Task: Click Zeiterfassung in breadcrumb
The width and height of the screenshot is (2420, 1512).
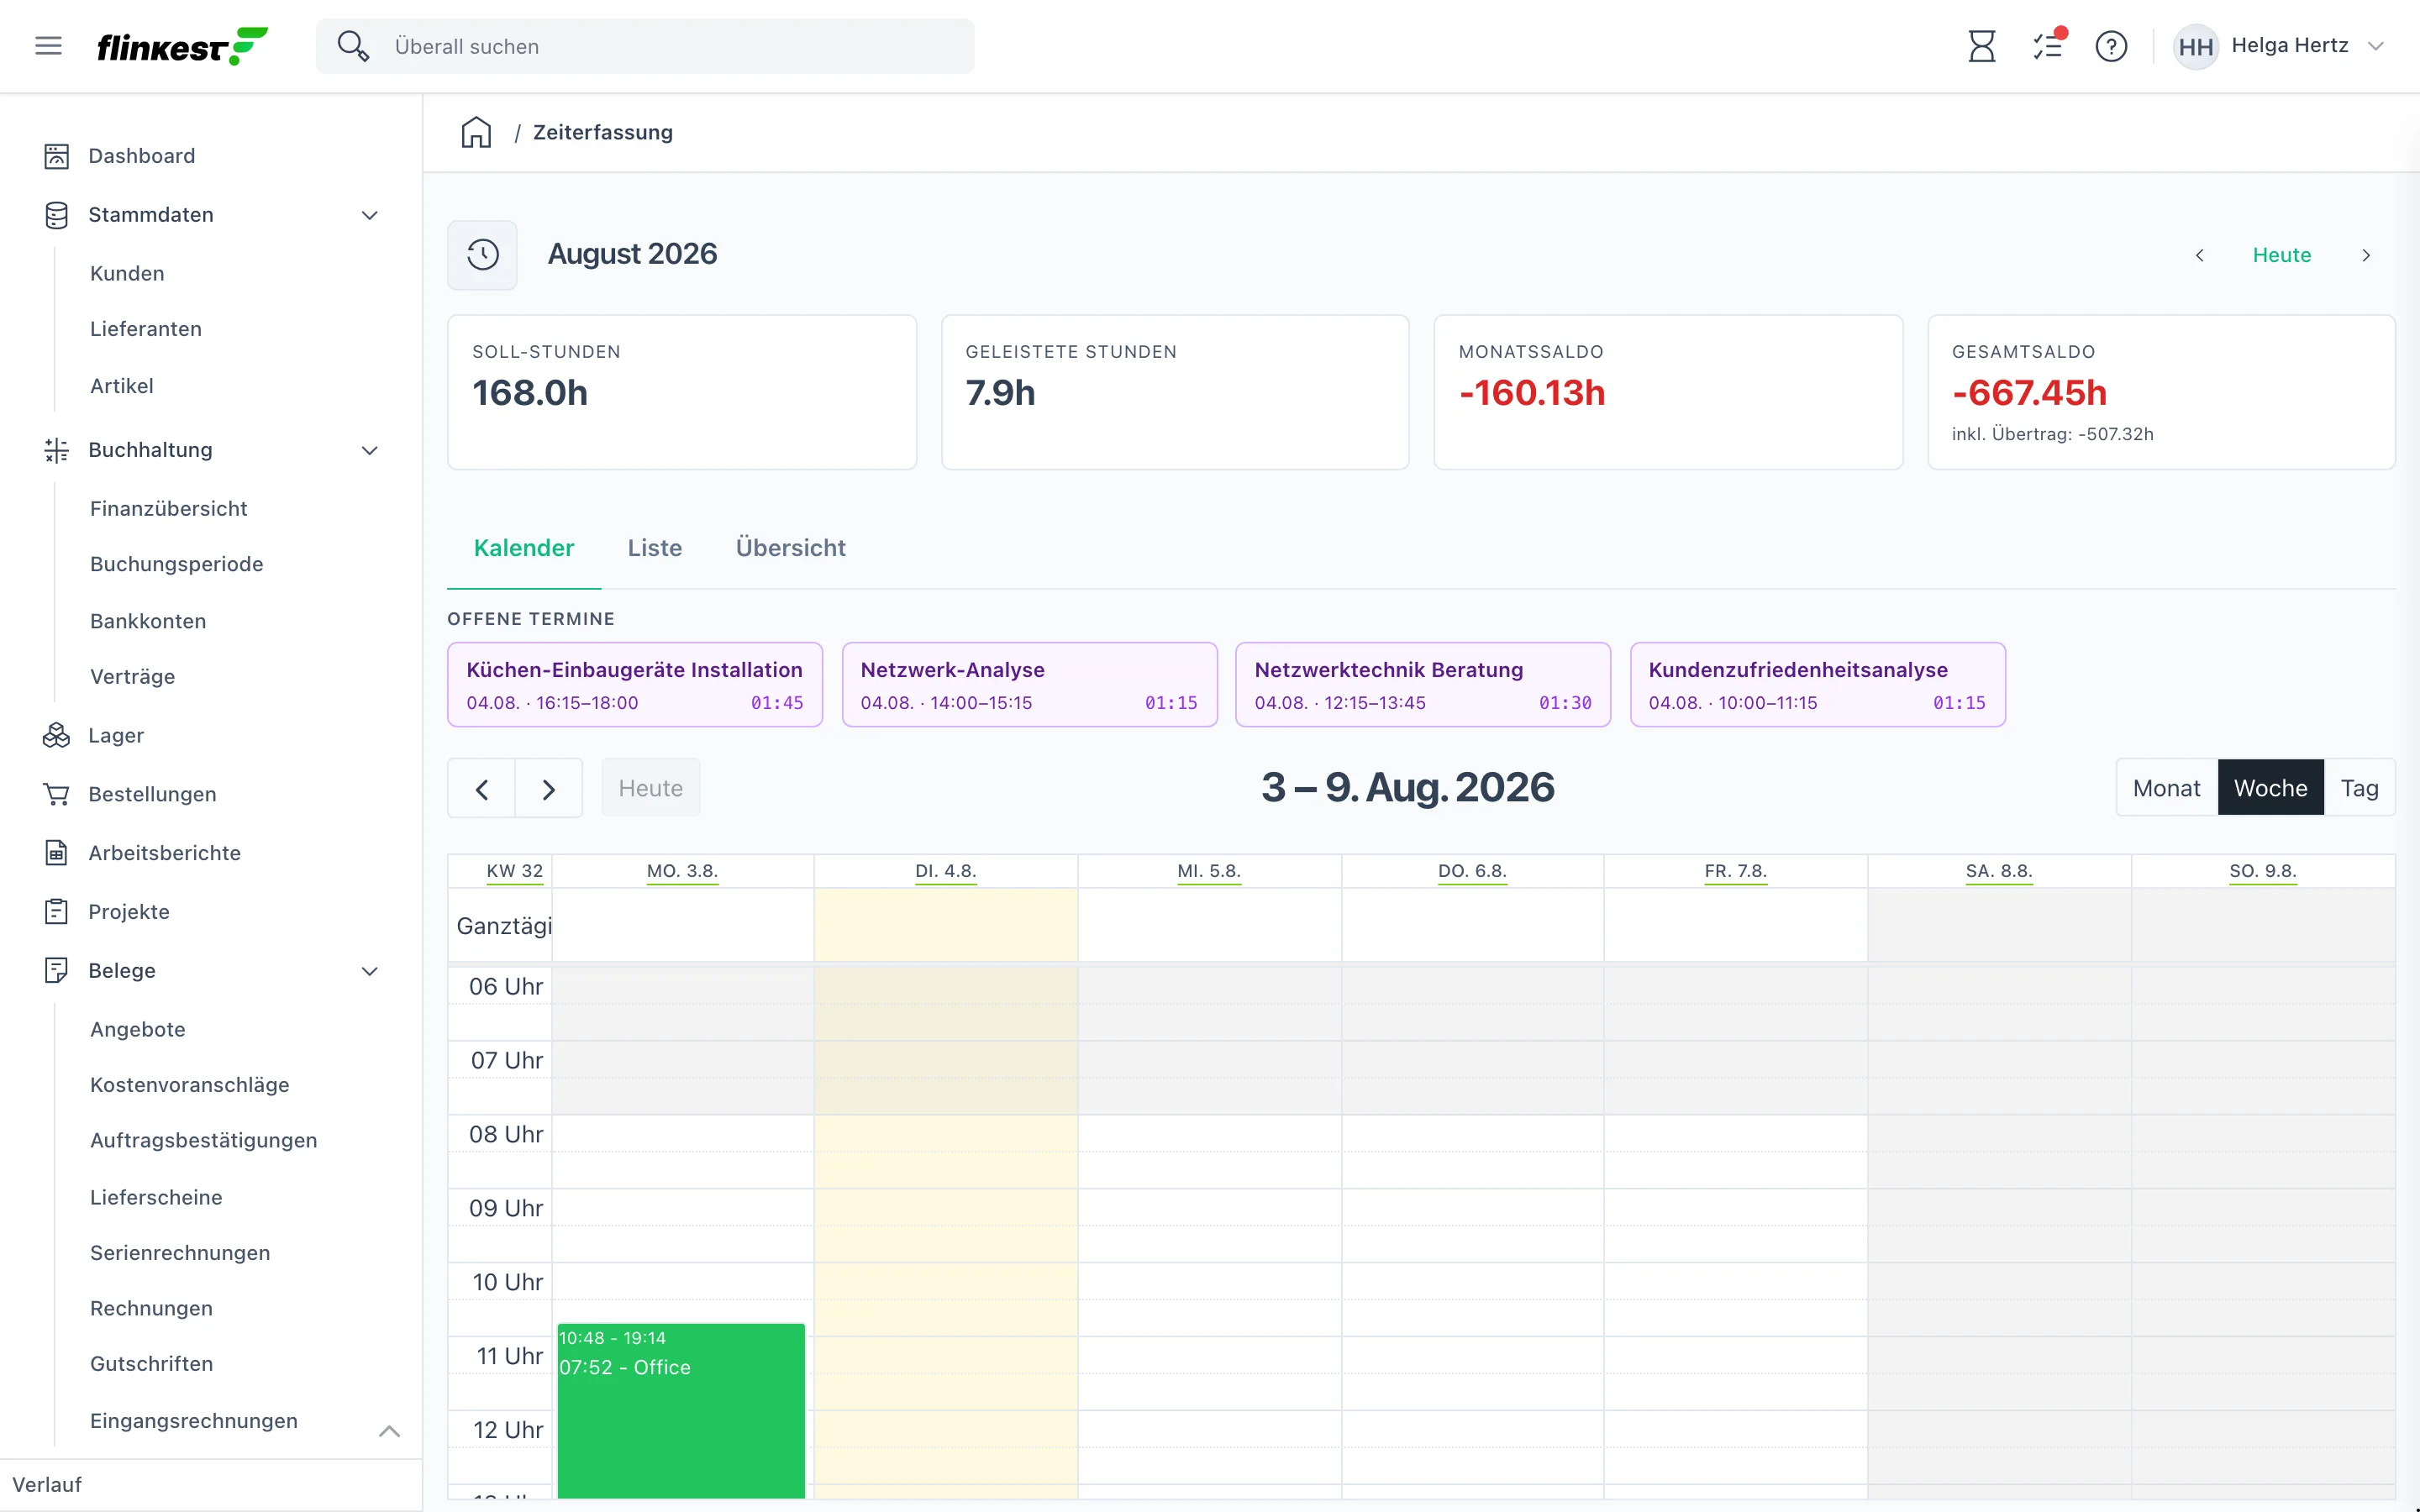Action: coord(603,132)
